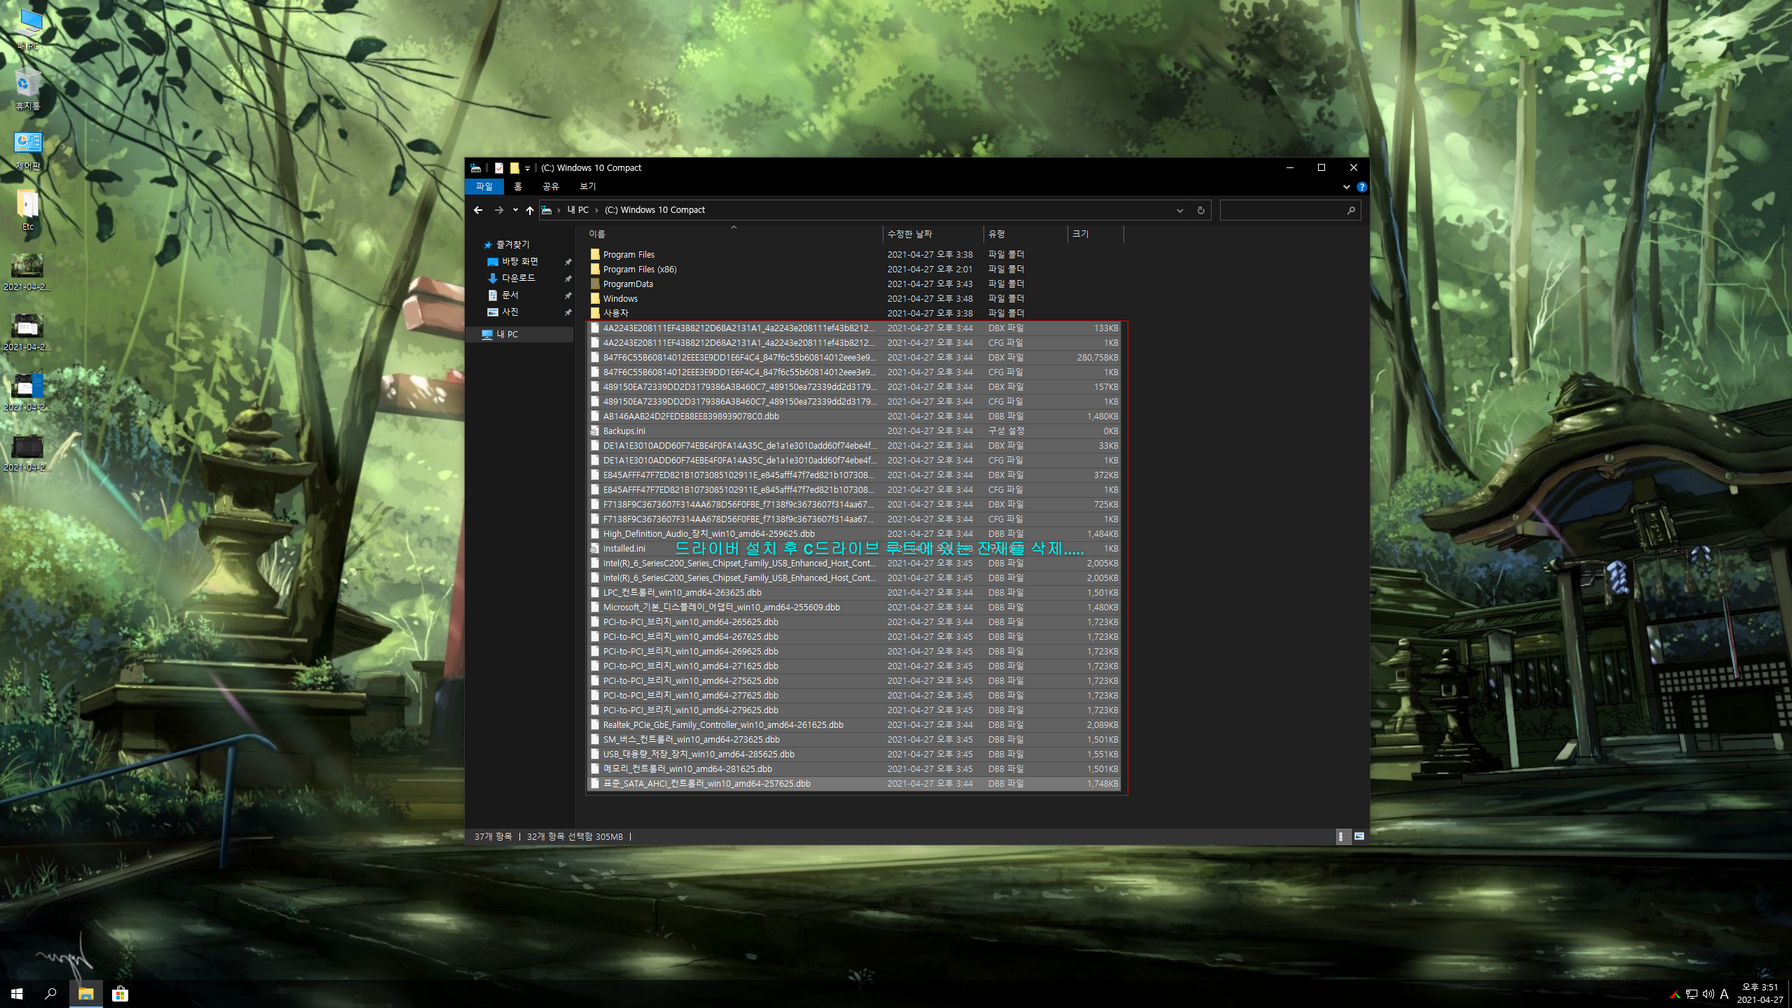
Task: Select 바탕 화면 in the navigation pane
Action: 519,261
